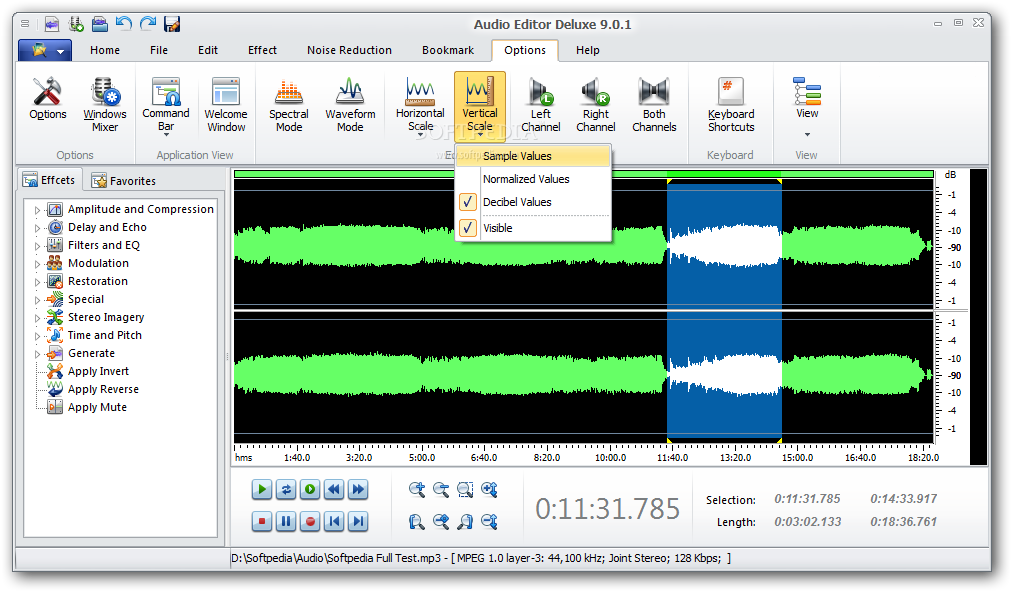Viewport: 1012px width, 592px height.
Task: Expand the Amplitude and Compression category
Action: point(37,210)
